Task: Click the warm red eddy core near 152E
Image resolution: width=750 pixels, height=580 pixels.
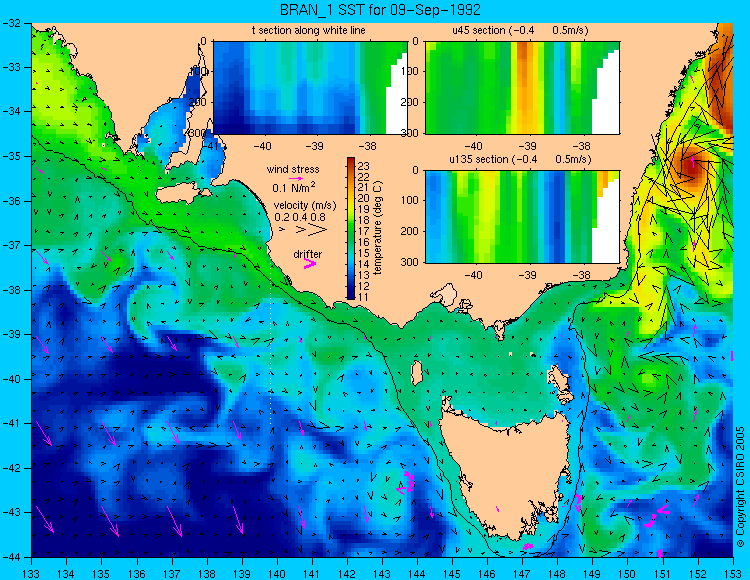Action: [693, 166]
